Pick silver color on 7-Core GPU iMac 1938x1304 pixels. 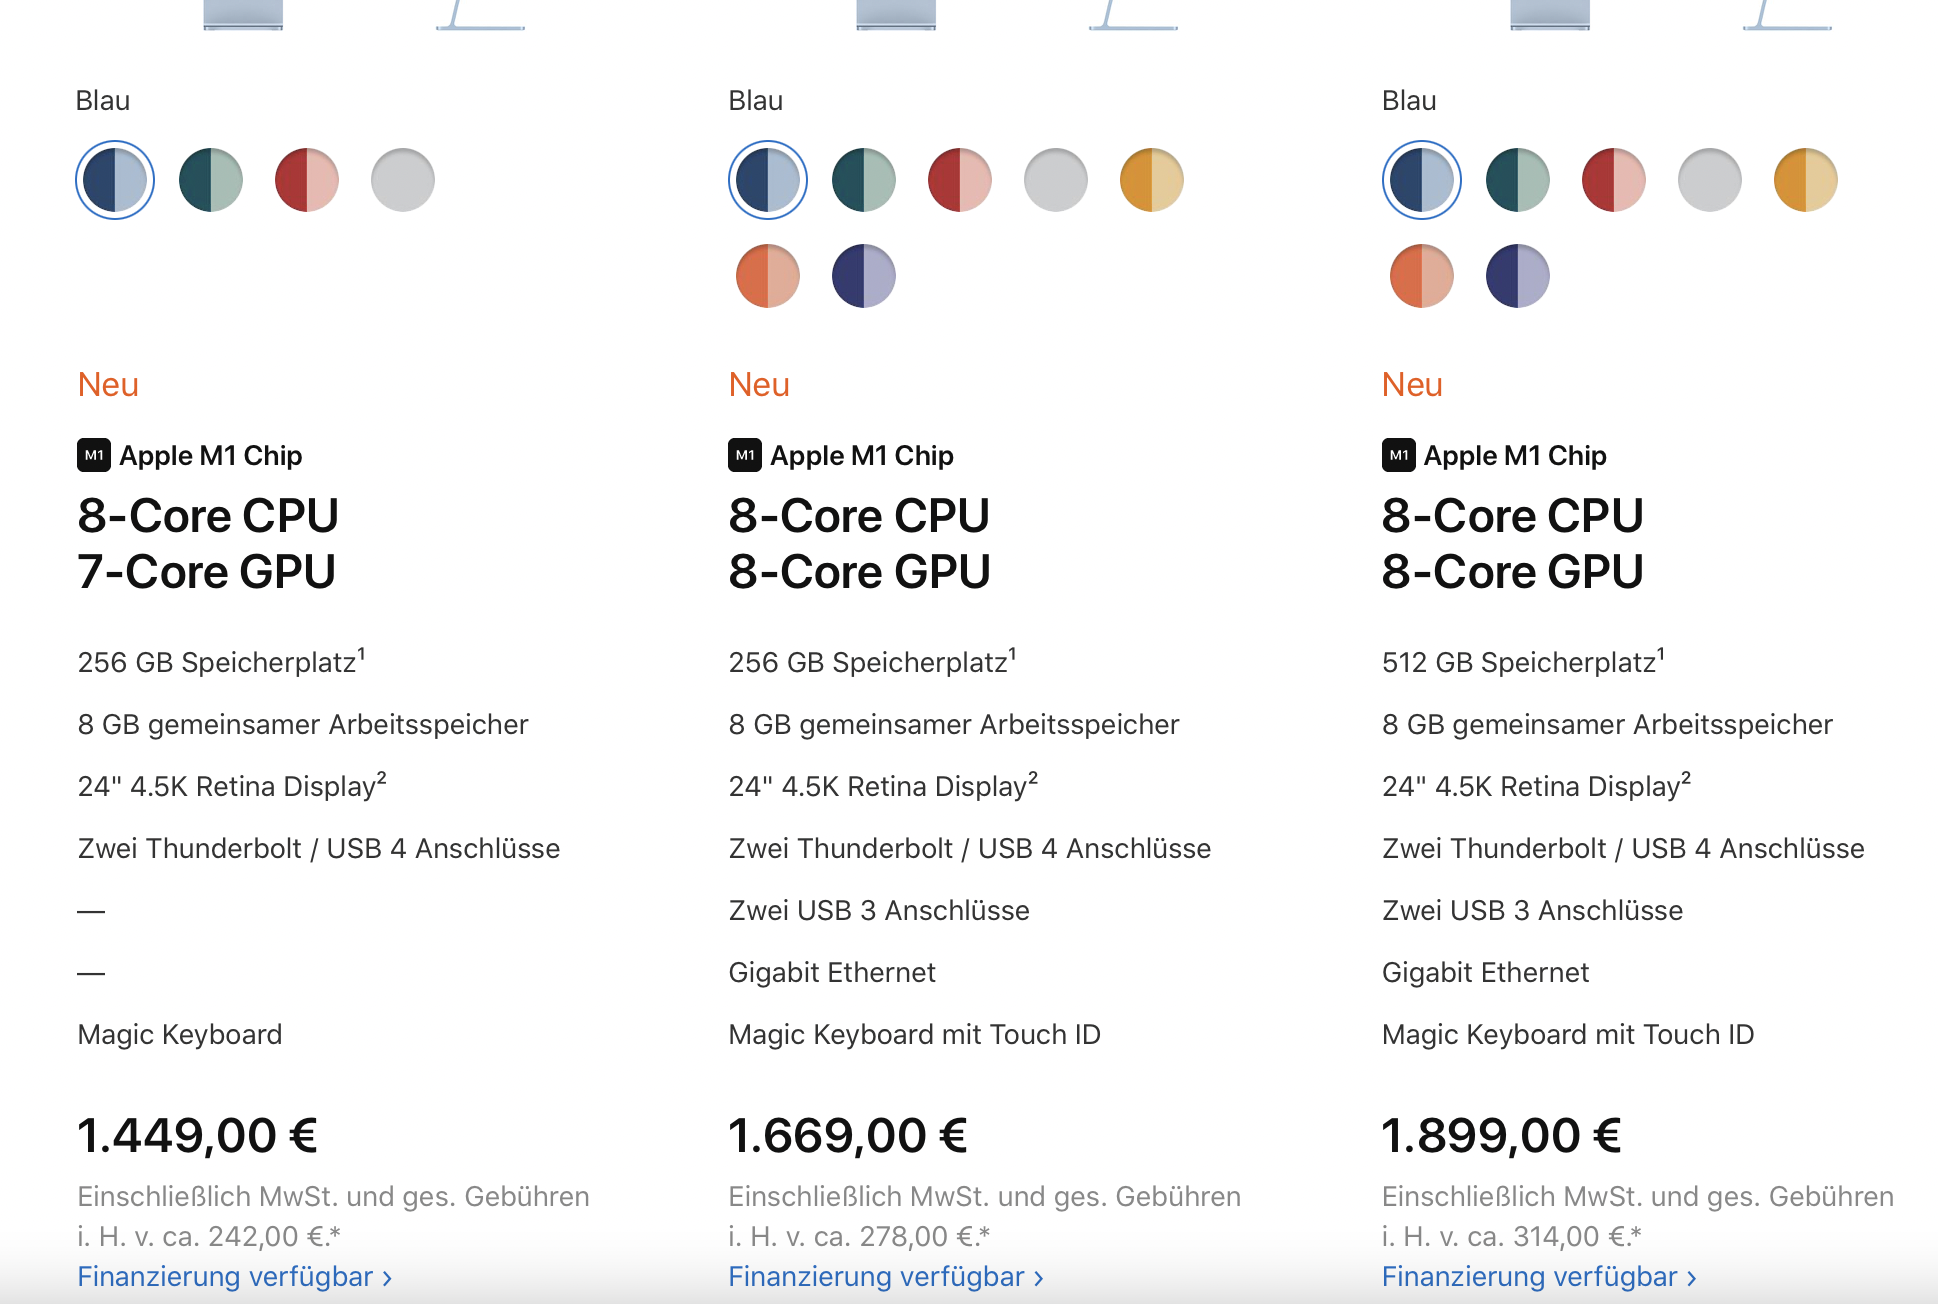tap(403, 180)
